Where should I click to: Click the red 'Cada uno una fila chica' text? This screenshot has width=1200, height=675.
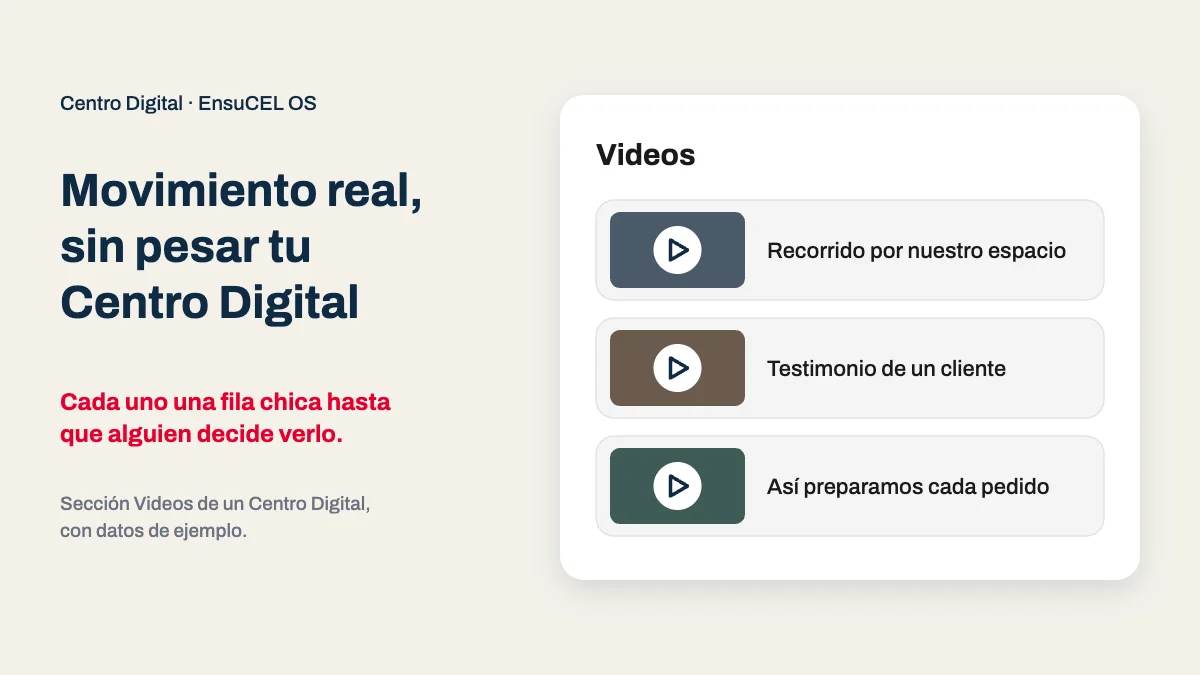(225, 419)
